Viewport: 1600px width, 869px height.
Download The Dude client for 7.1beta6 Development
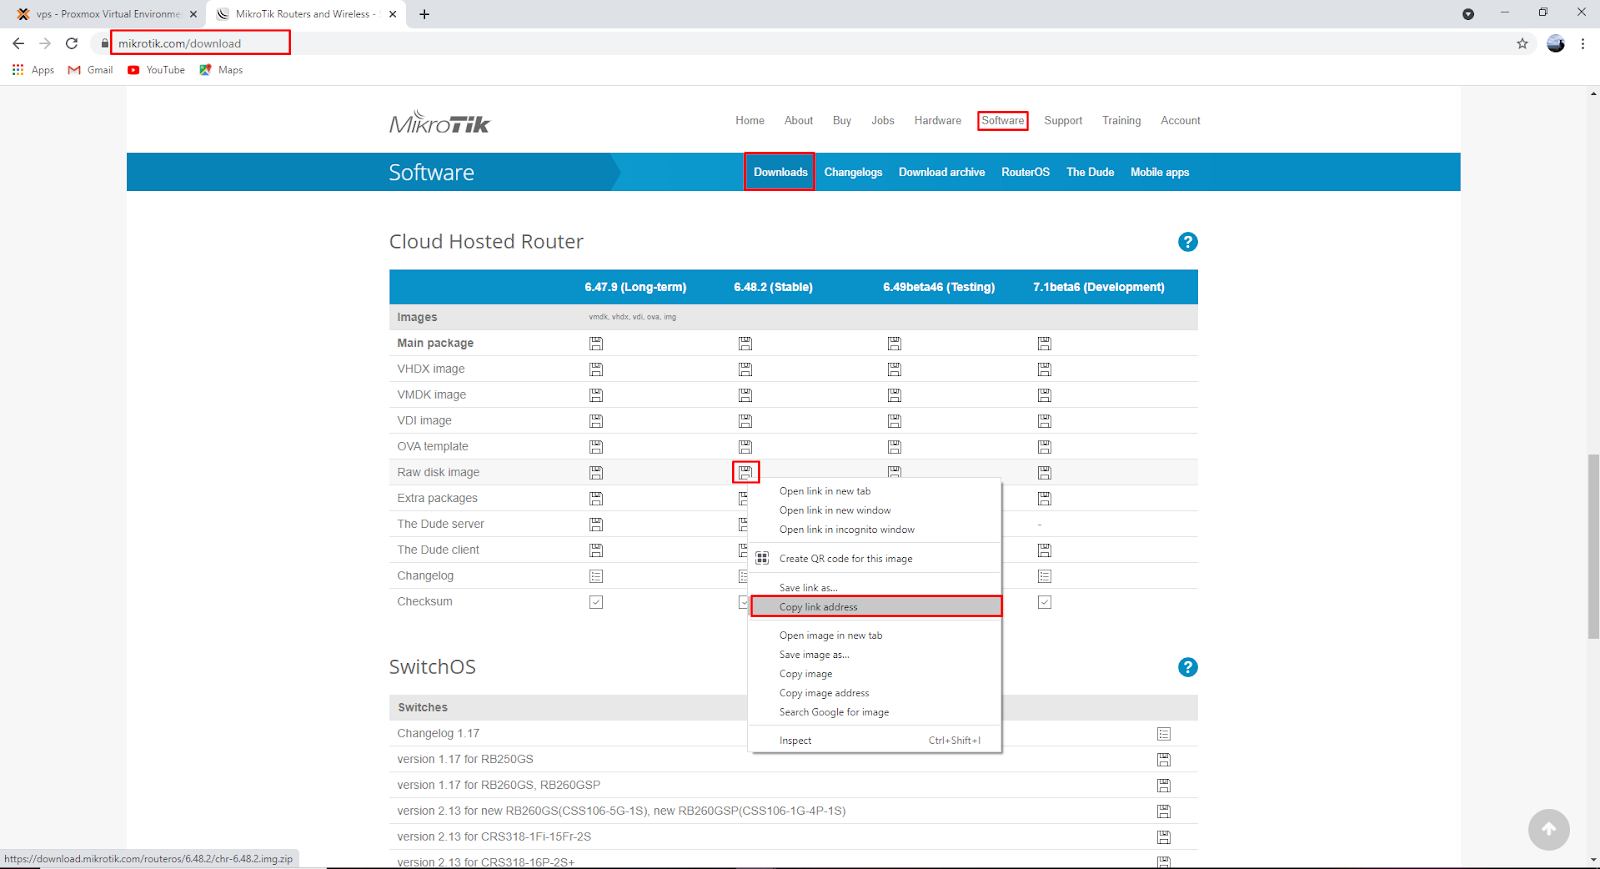(1044, 550)
